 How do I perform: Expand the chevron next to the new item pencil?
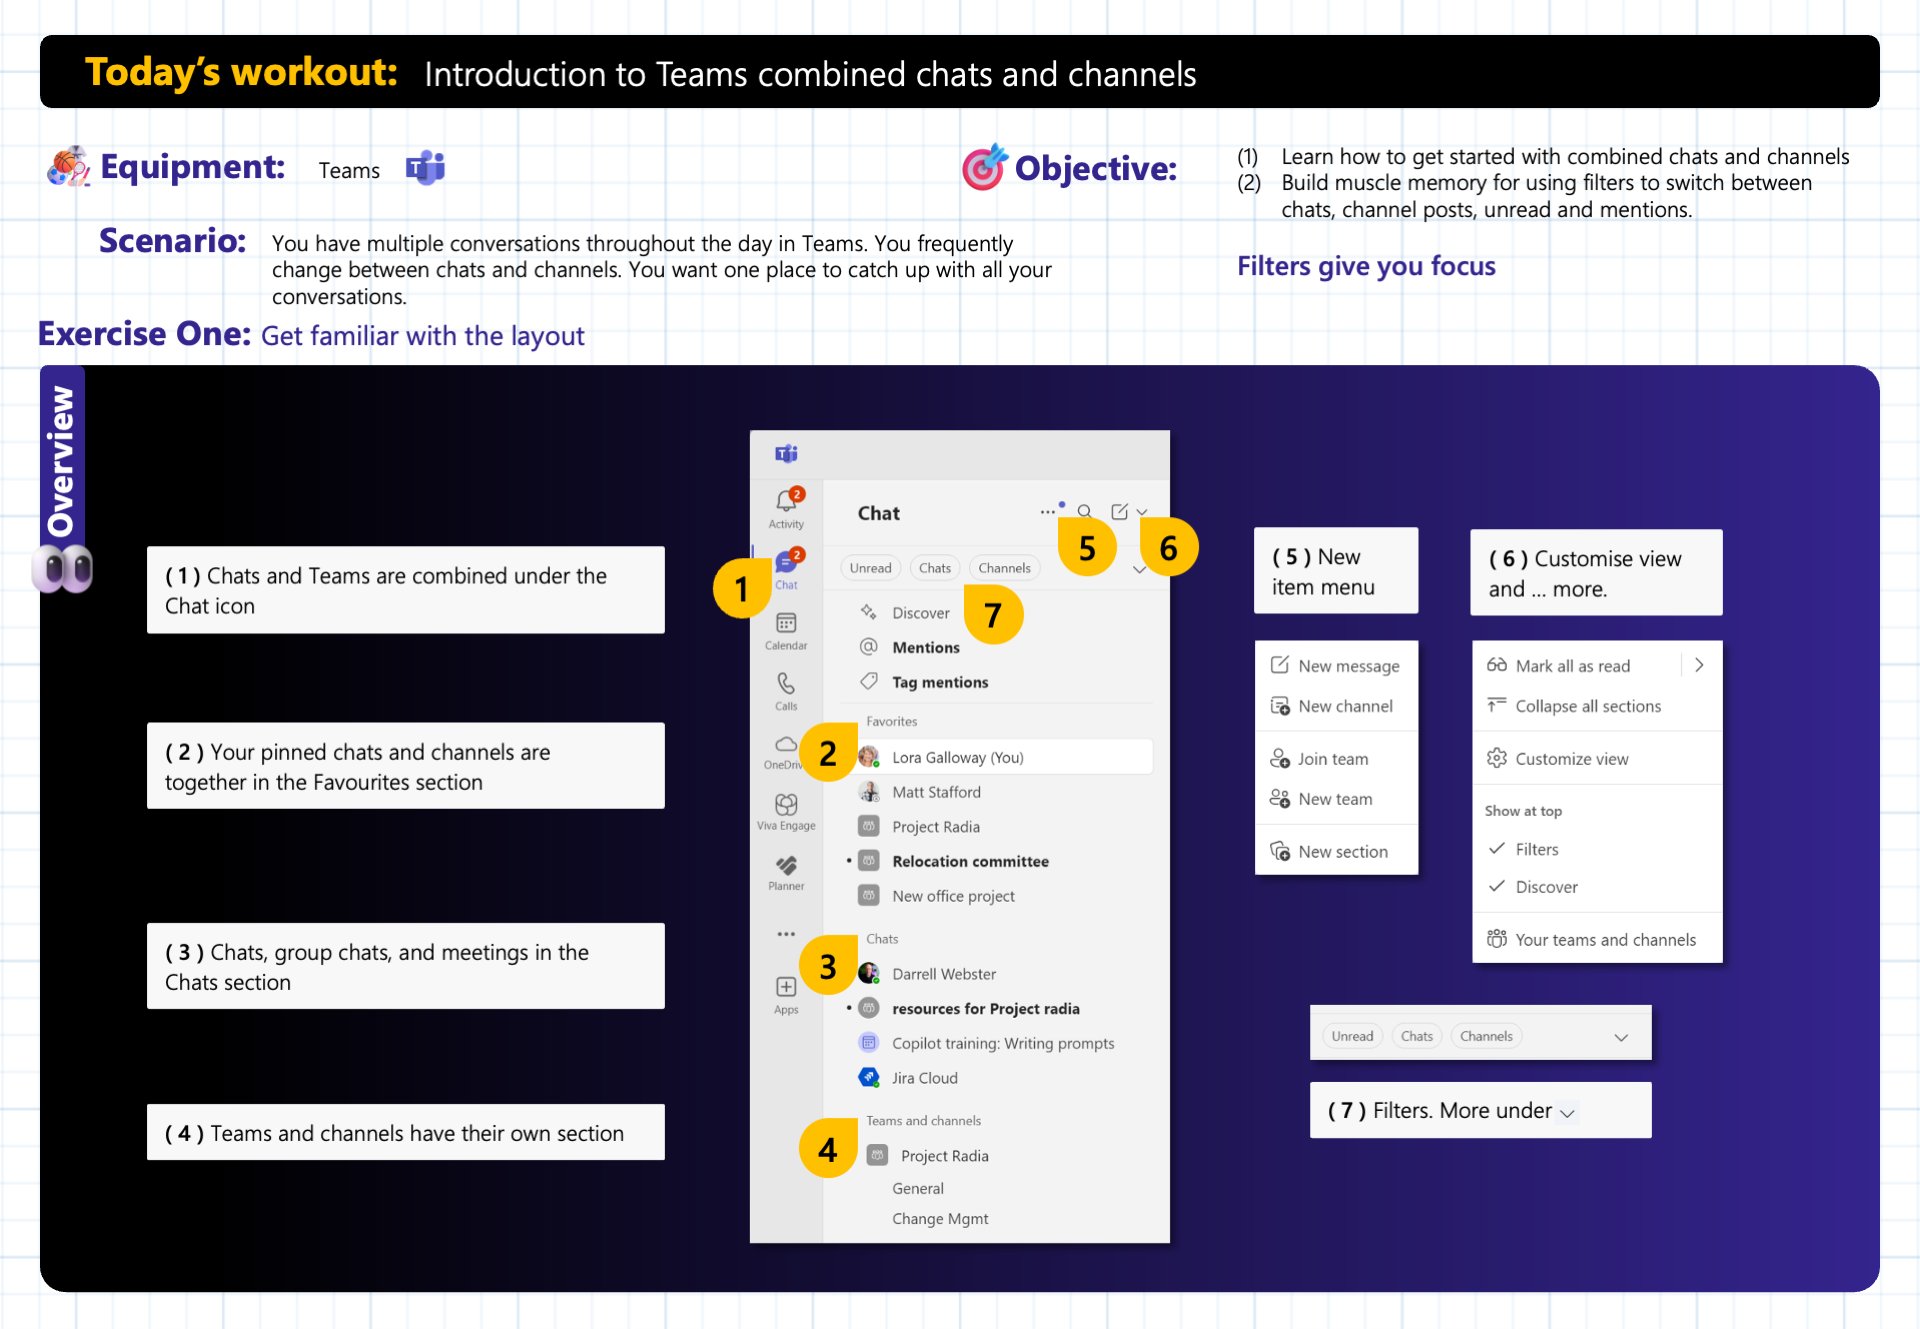[1142, 511]
